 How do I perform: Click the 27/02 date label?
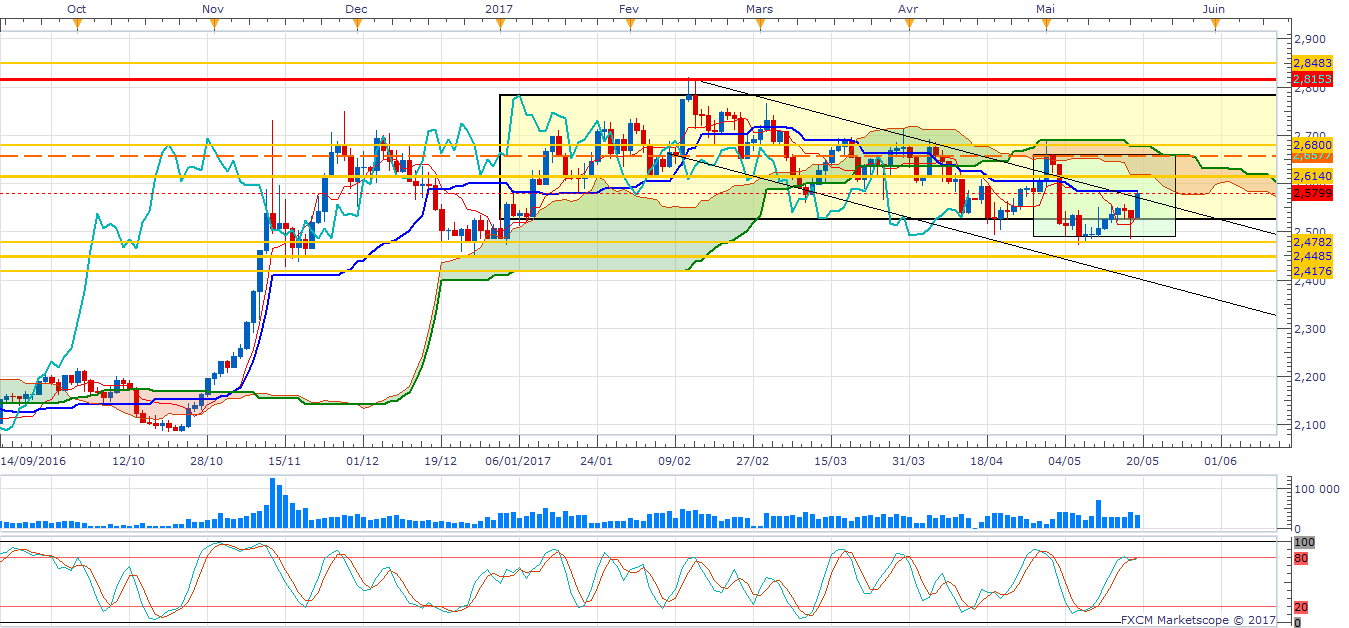[753, 462]
